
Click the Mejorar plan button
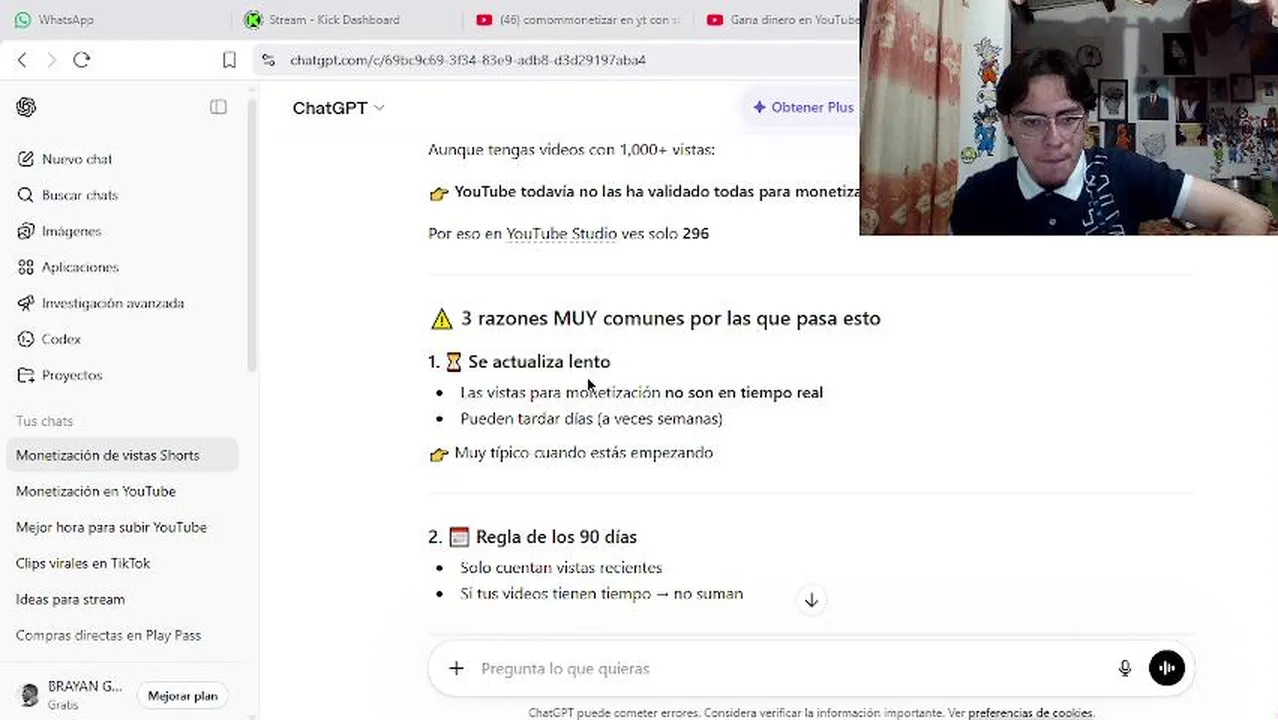click(x=183, y=696)
